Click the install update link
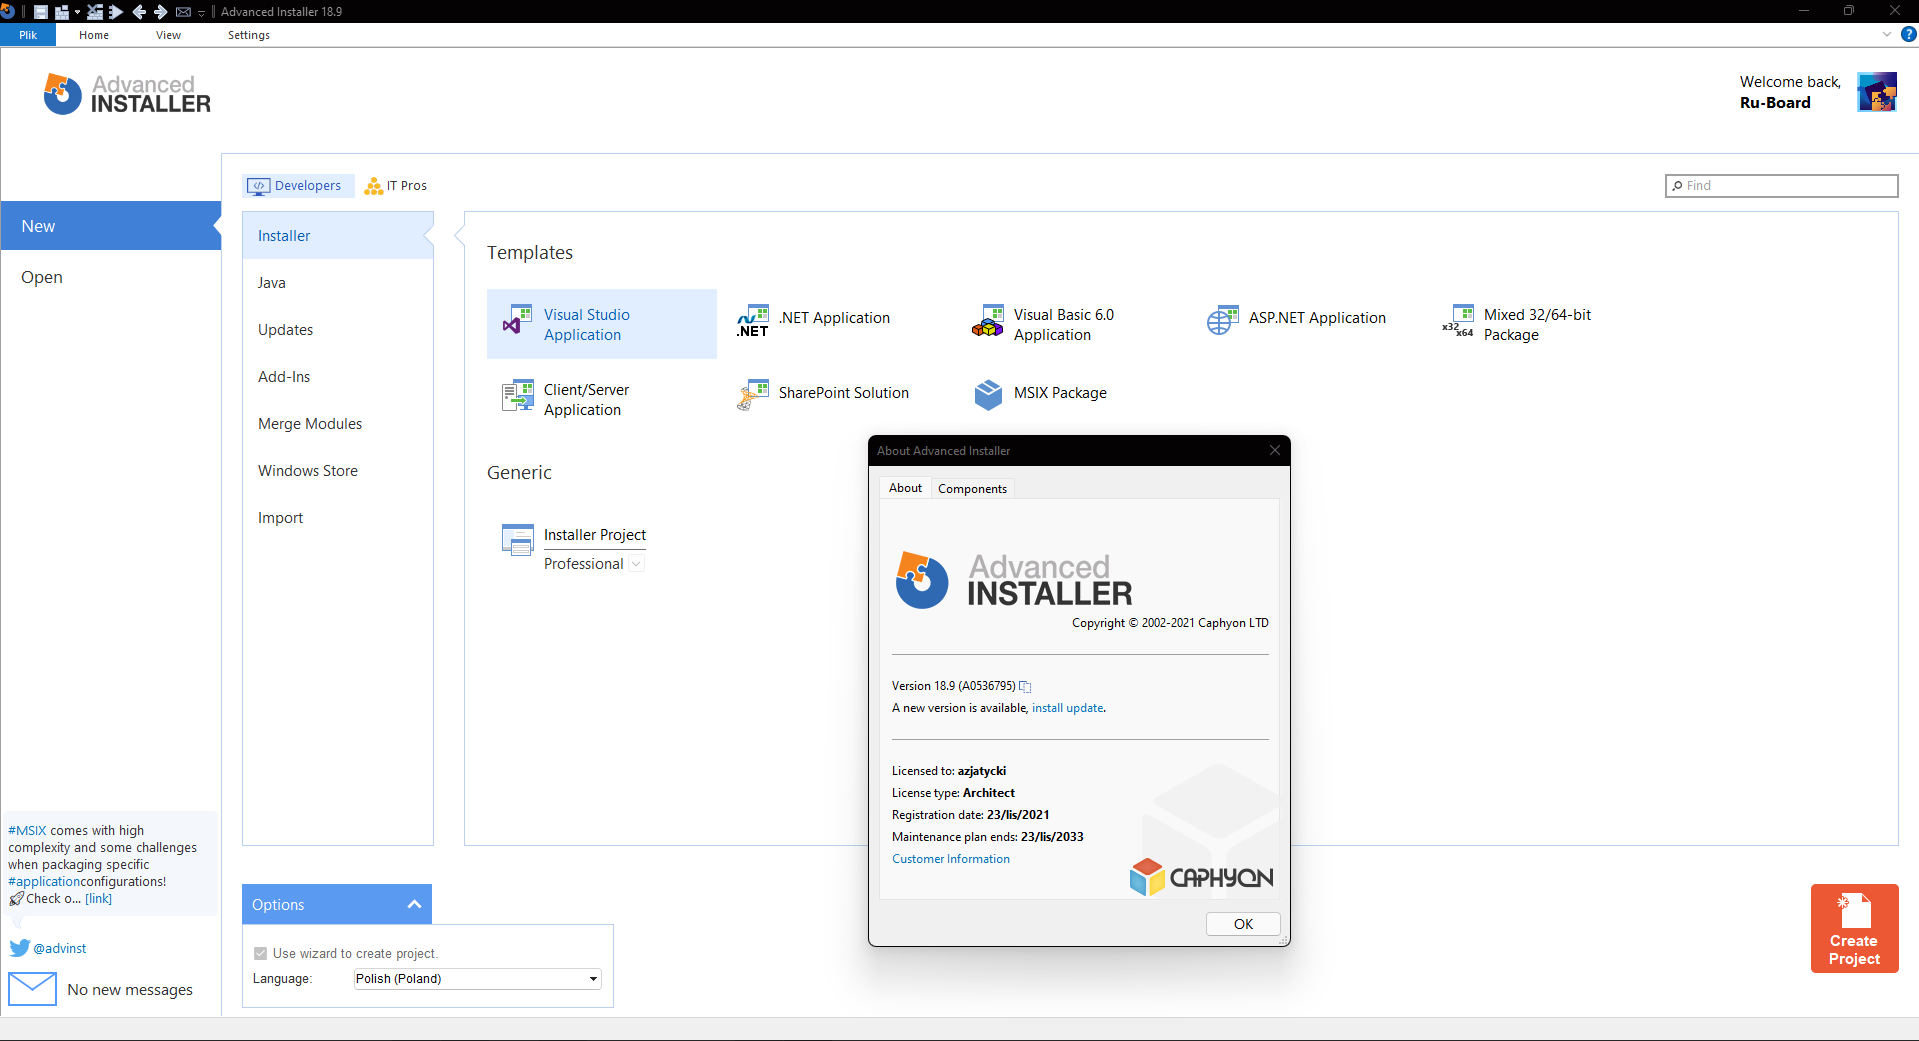1919x1041 pixels. [x=1068, y=708]
